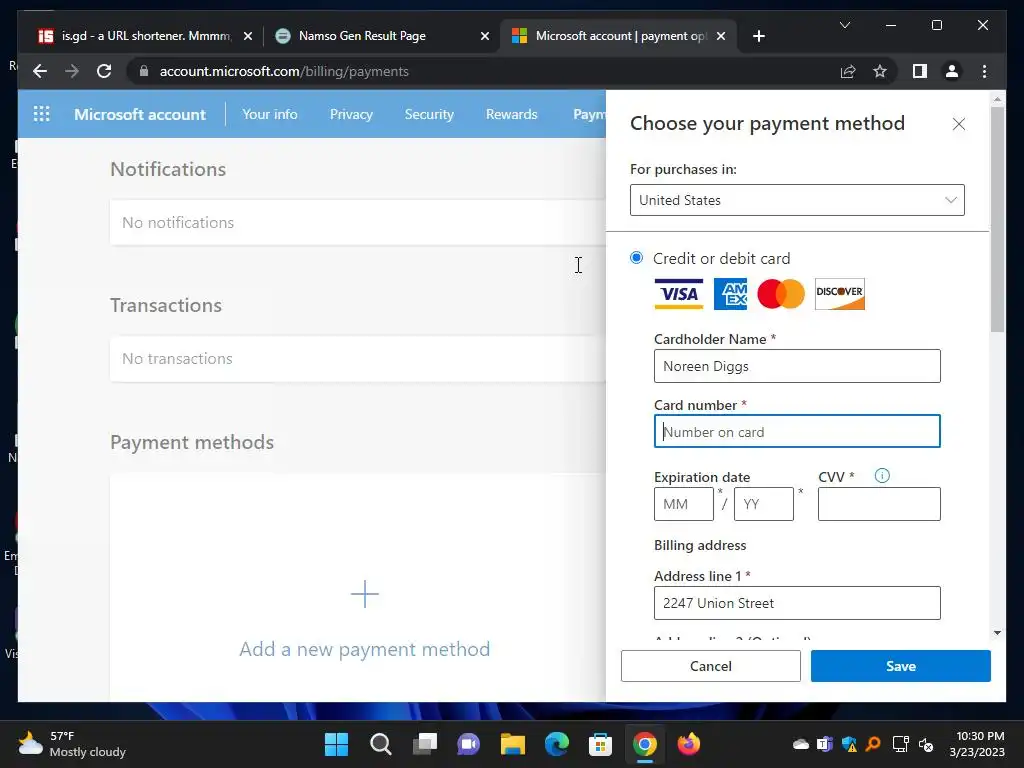Reload the current page
Screen dimensions: 1024x768
point(104,71)
